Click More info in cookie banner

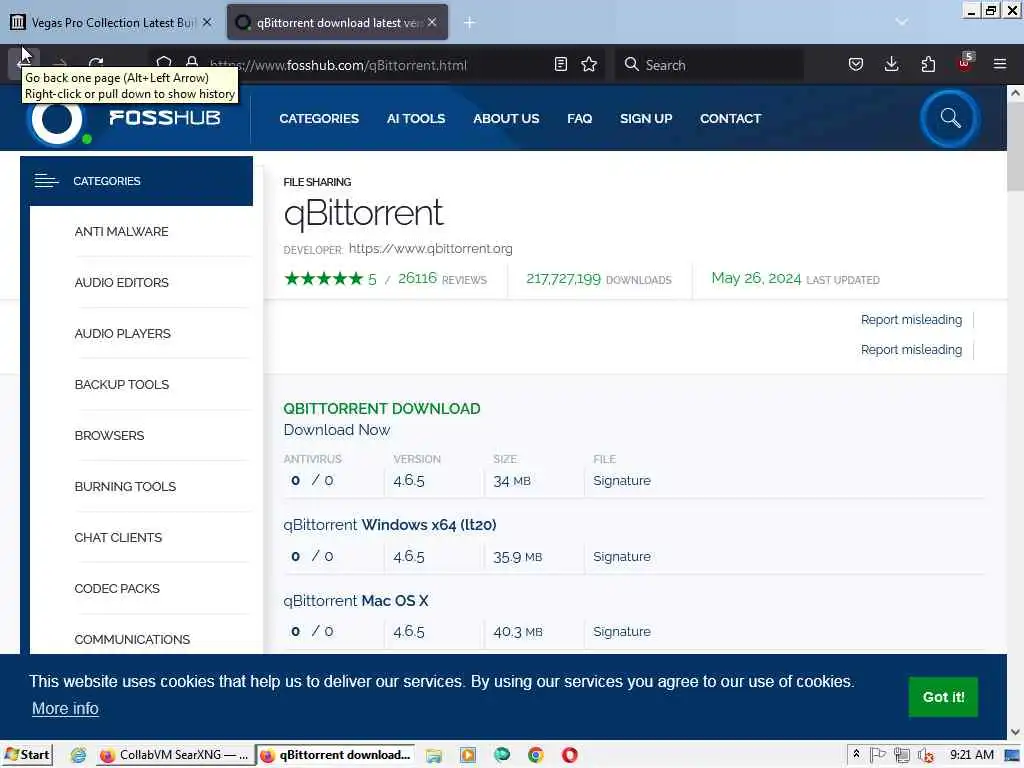click(x=65, y=708)
